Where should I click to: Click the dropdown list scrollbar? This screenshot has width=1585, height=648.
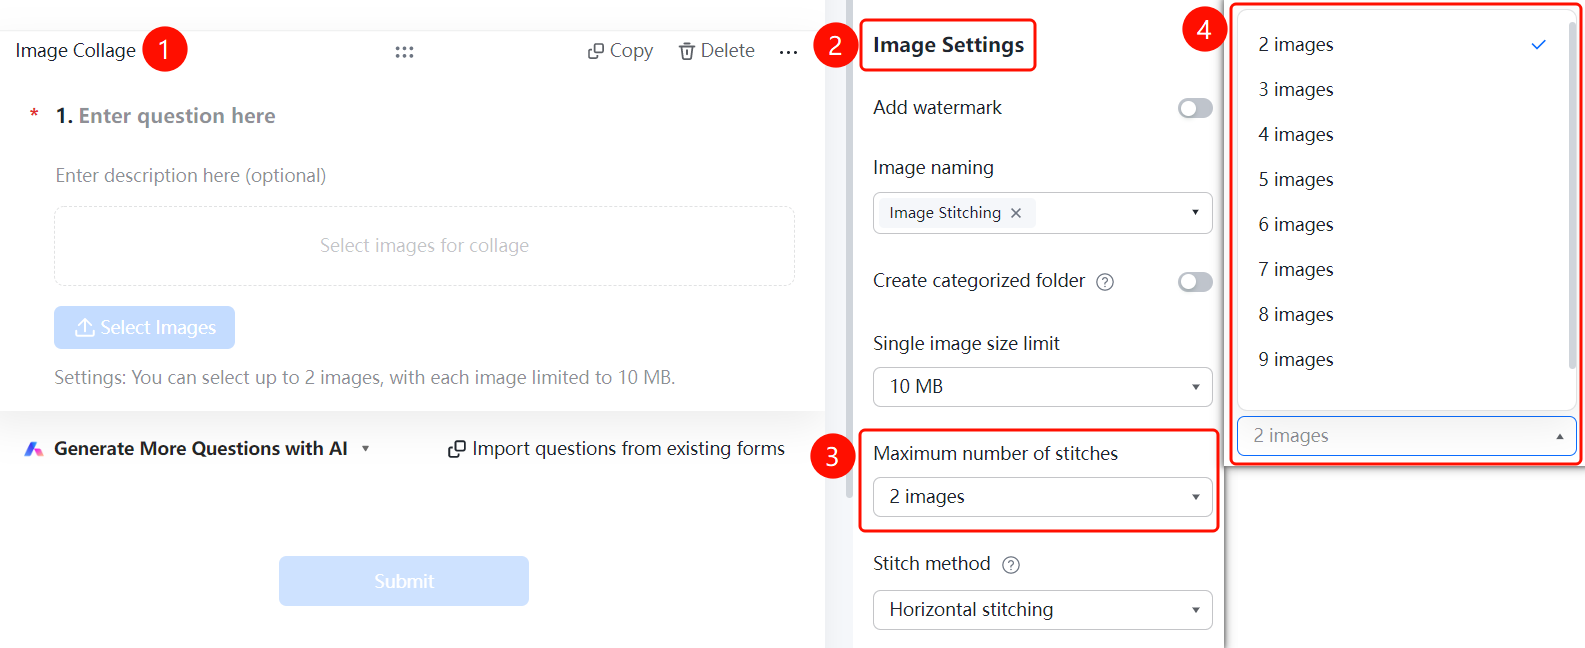click(x=1572, y=195)
